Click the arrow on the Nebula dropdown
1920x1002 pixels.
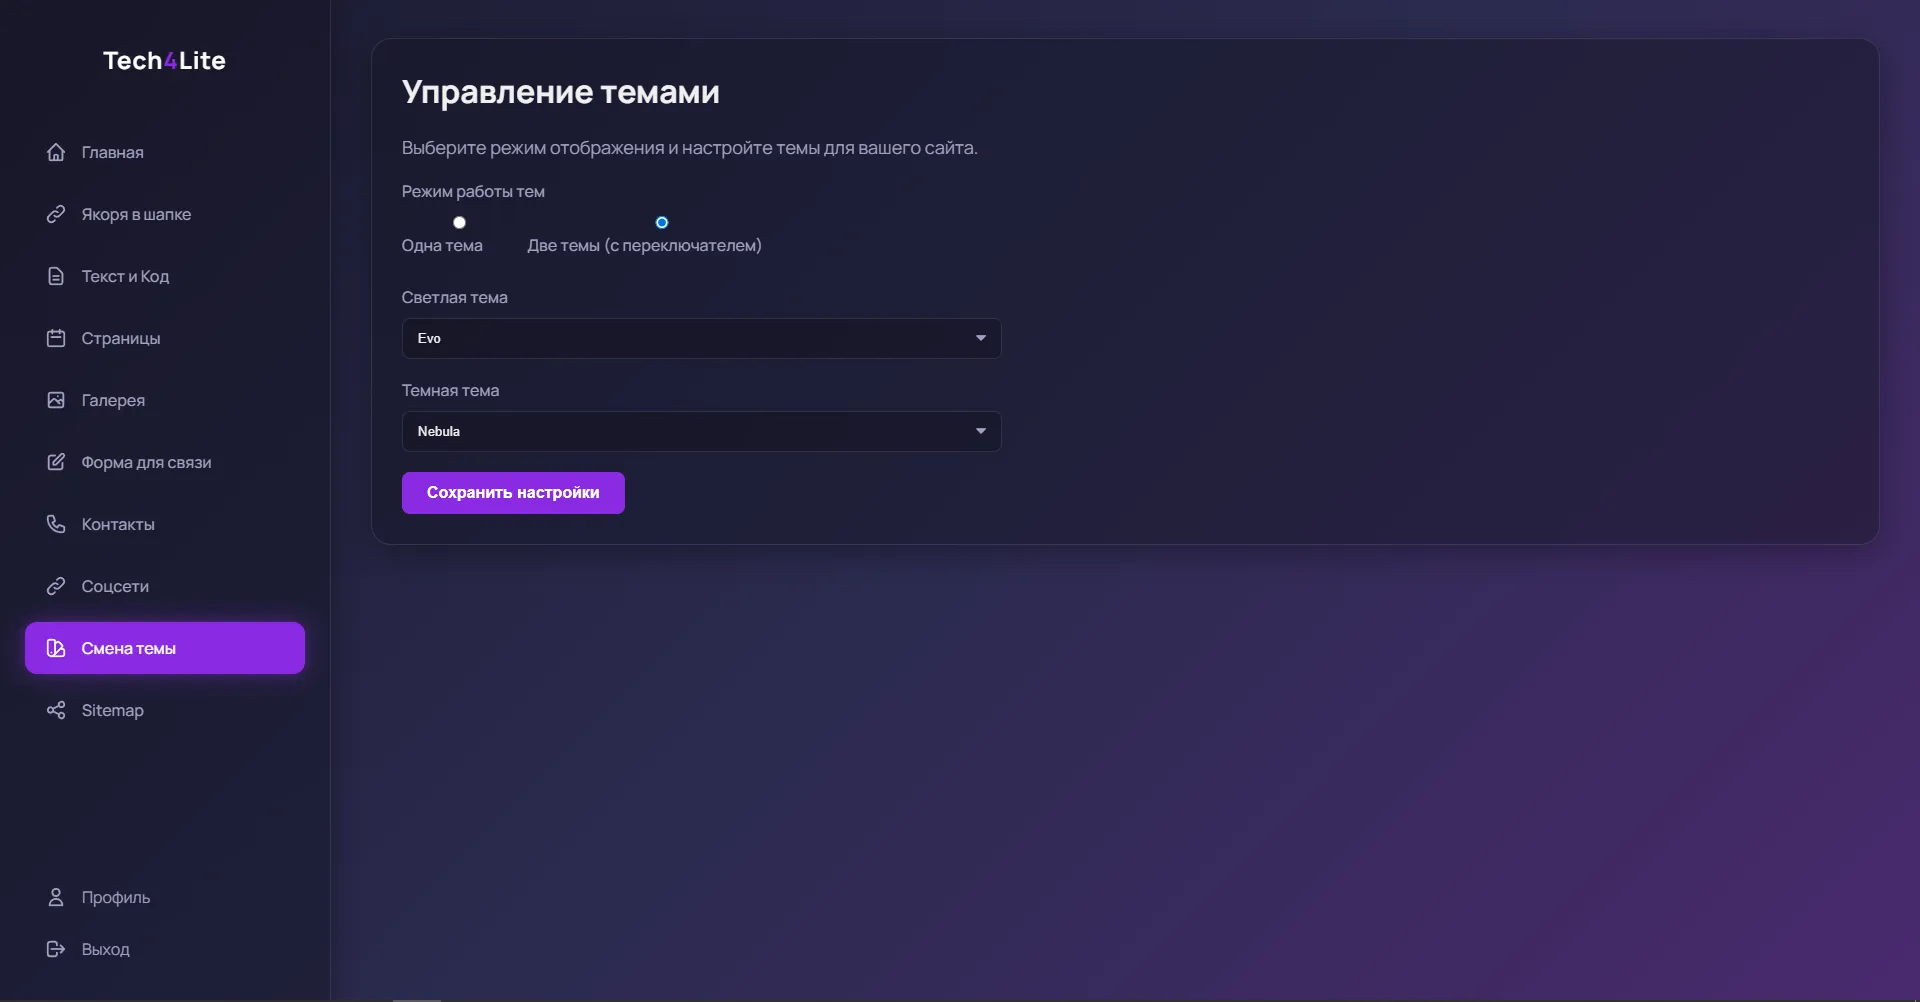point(980,431)
